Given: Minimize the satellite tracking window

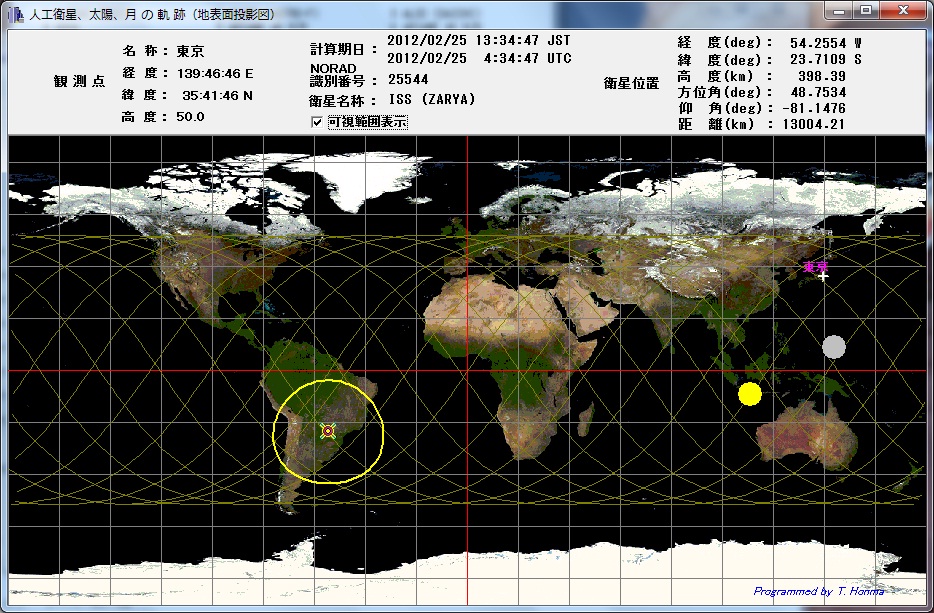Looking at the screenshot, I should (840, 11).
